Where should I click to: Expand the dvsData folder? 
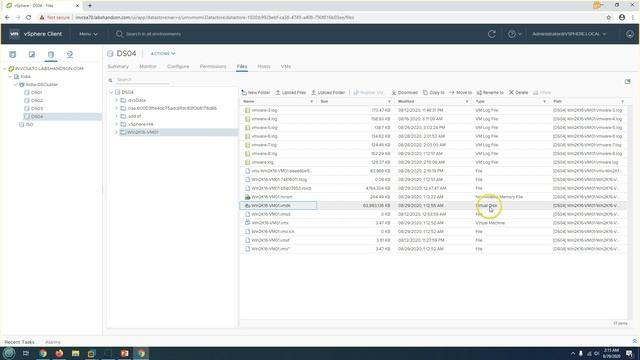tap(116, 100)
